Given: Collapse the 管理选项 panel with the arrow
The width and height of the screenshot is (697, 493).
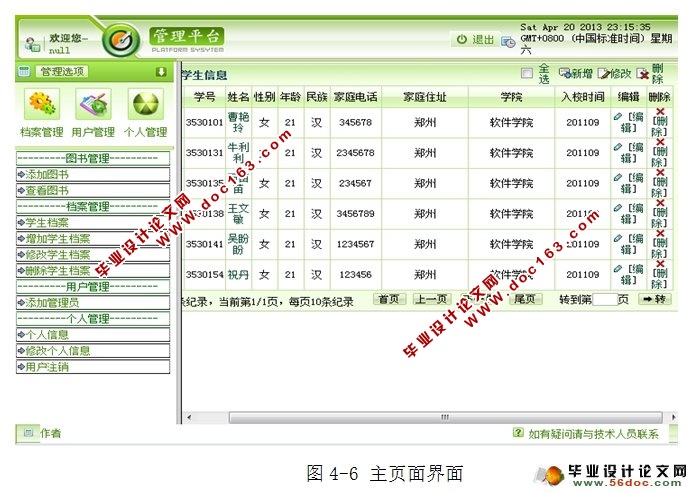Looking at the screenshot, I should click(161, 72).
